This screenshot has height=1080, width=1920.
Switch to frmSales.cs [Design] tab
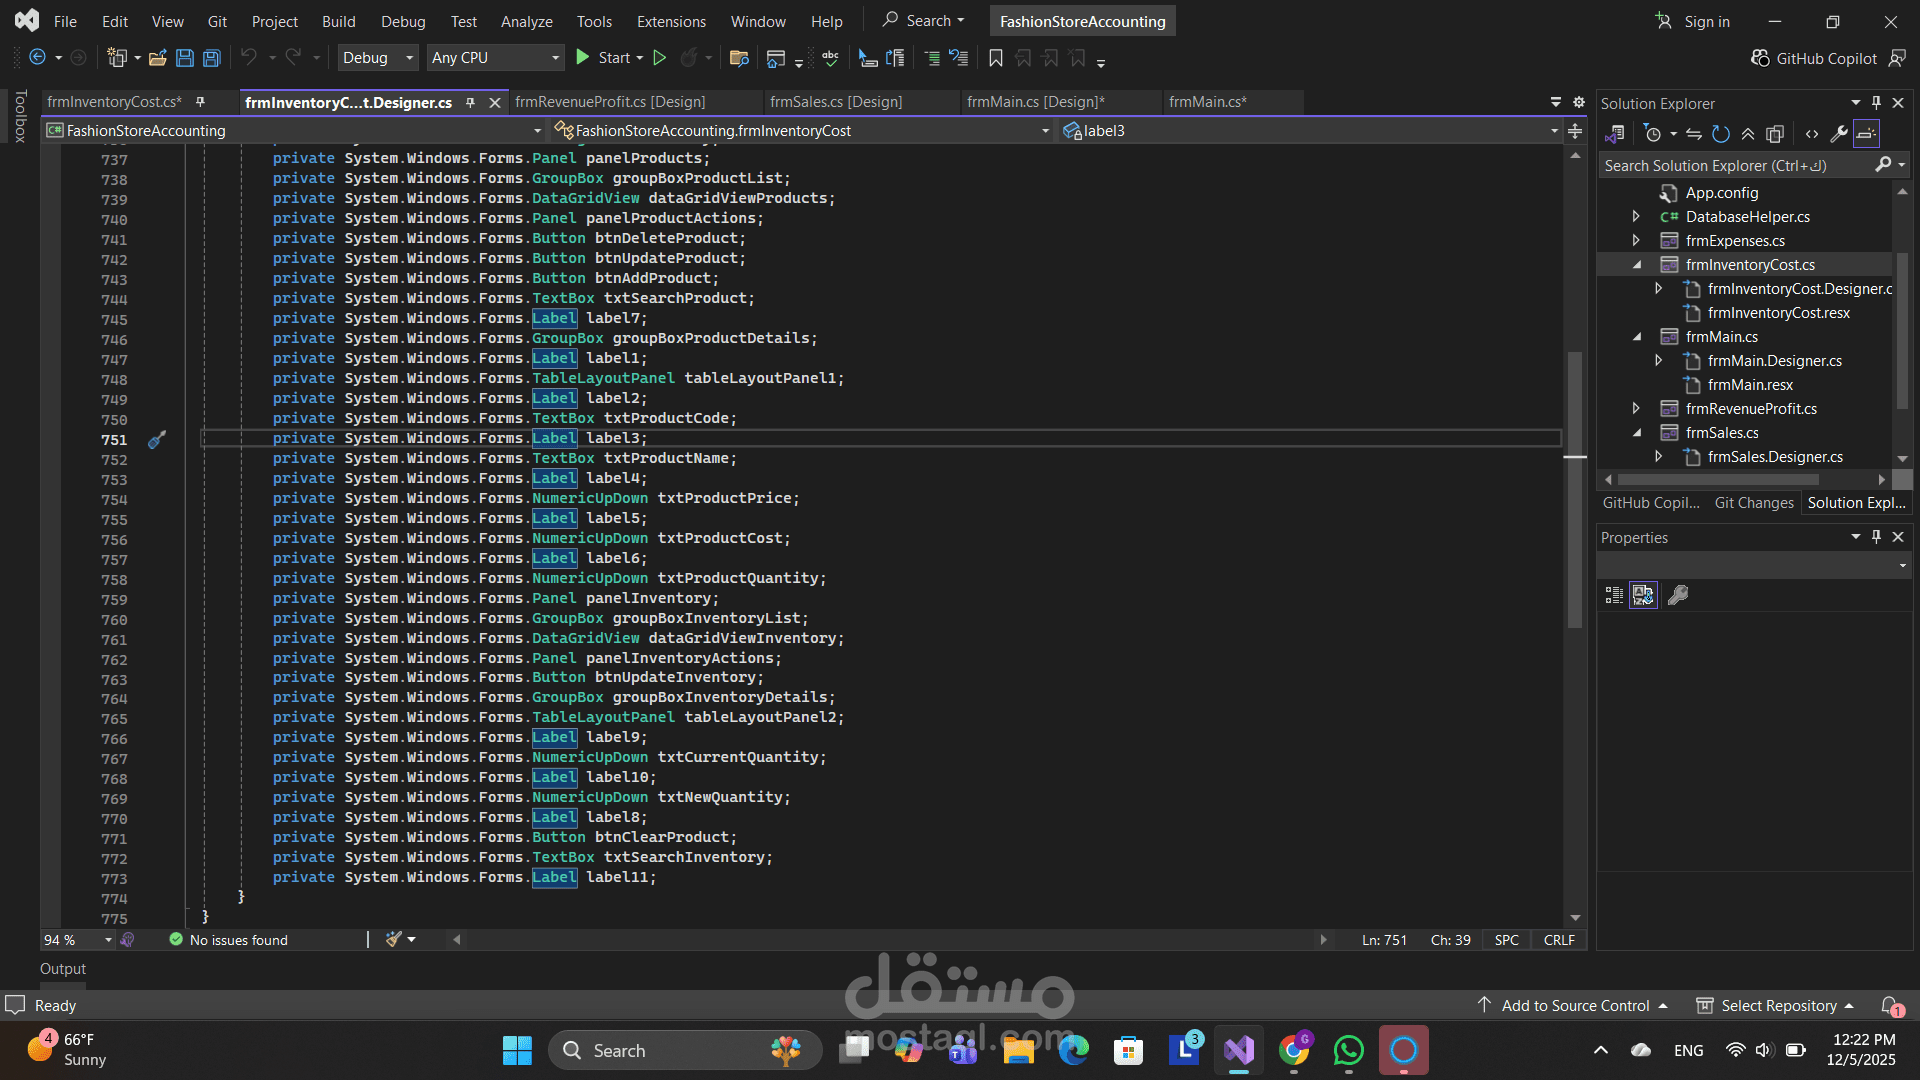pos(836,102)
